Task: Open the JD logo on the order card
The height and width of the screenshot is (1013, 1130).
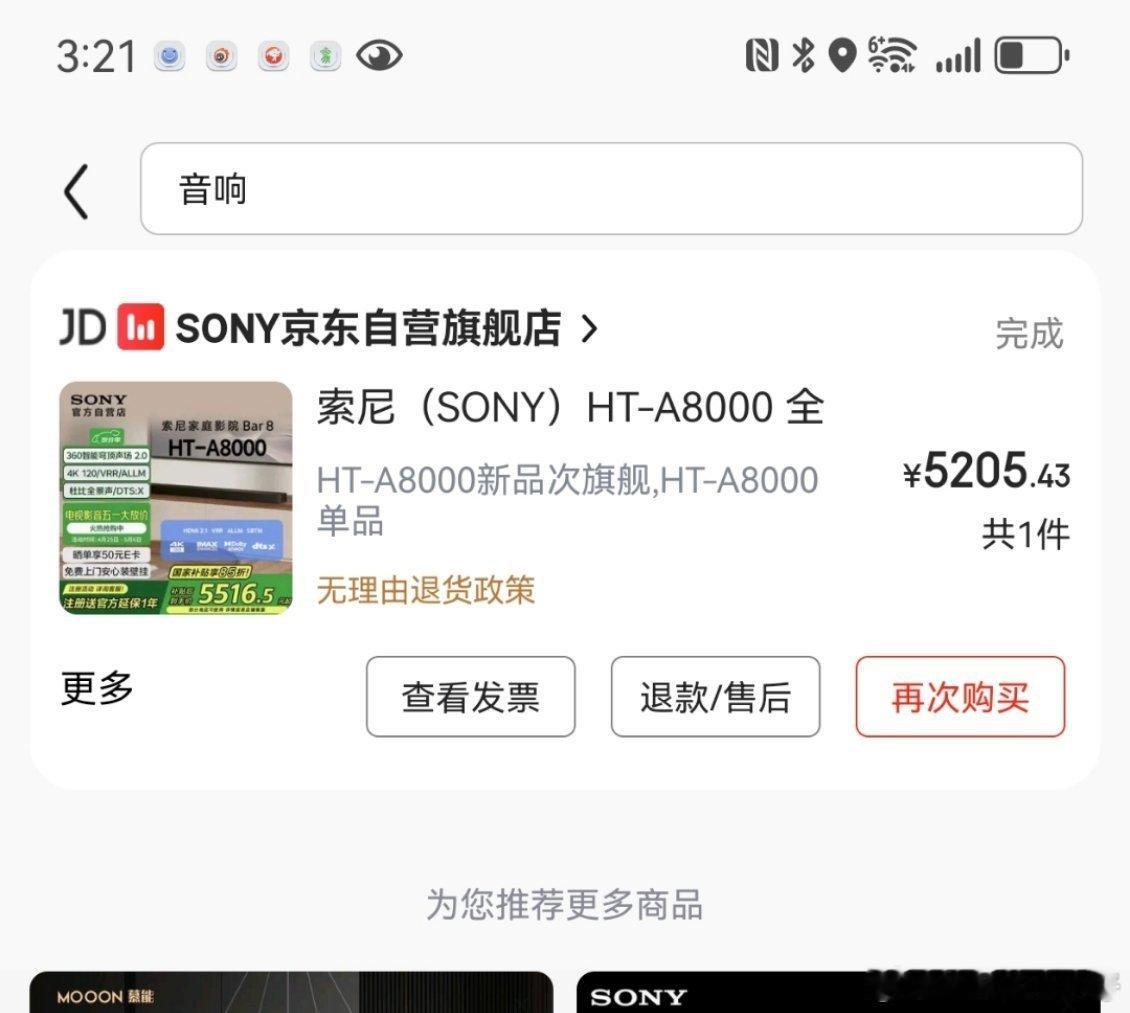Action: pos(83,327)
